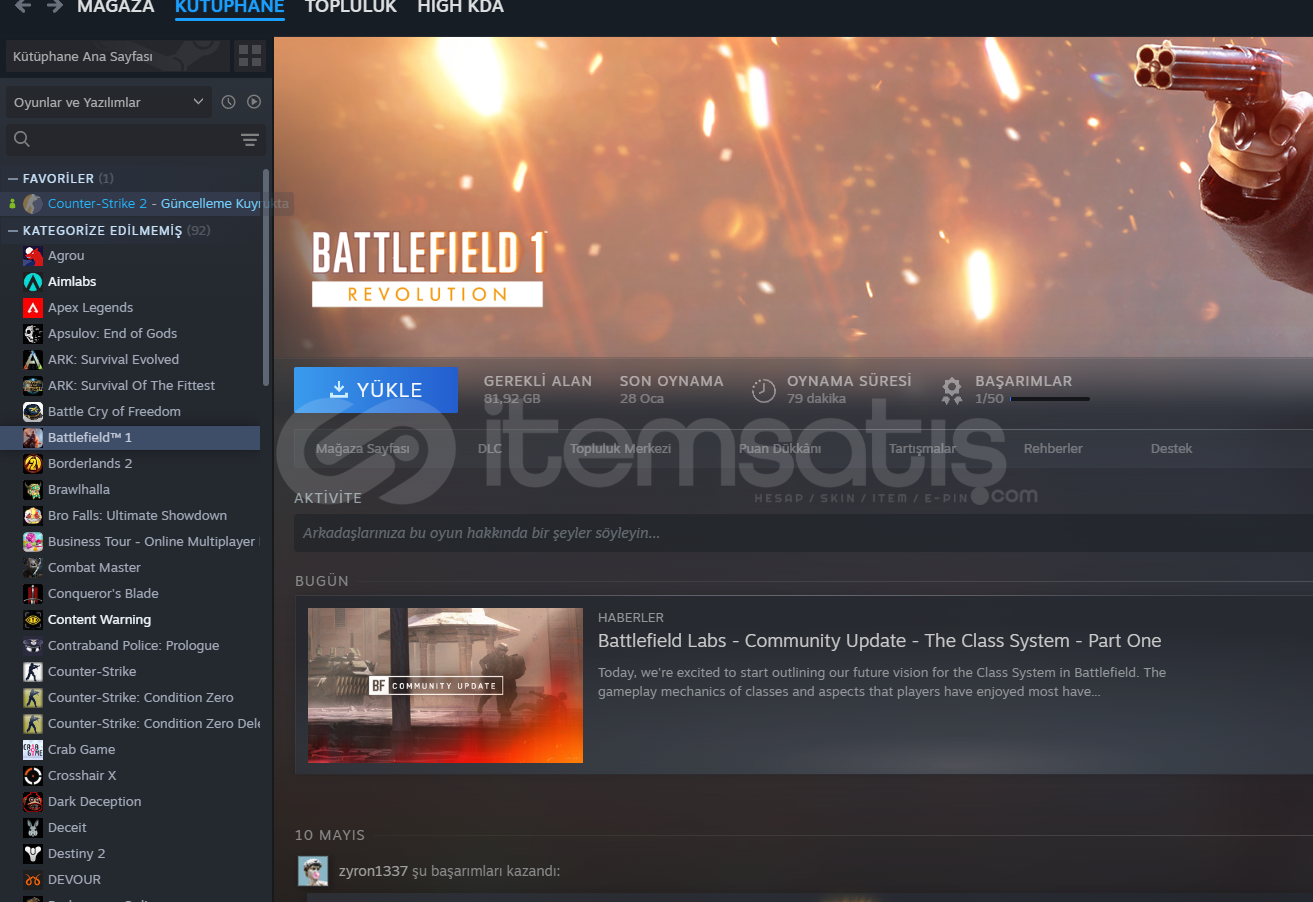Click the Brawlhalla icon
This screenshot has height=902, width=1313.
tap(33, 490)
